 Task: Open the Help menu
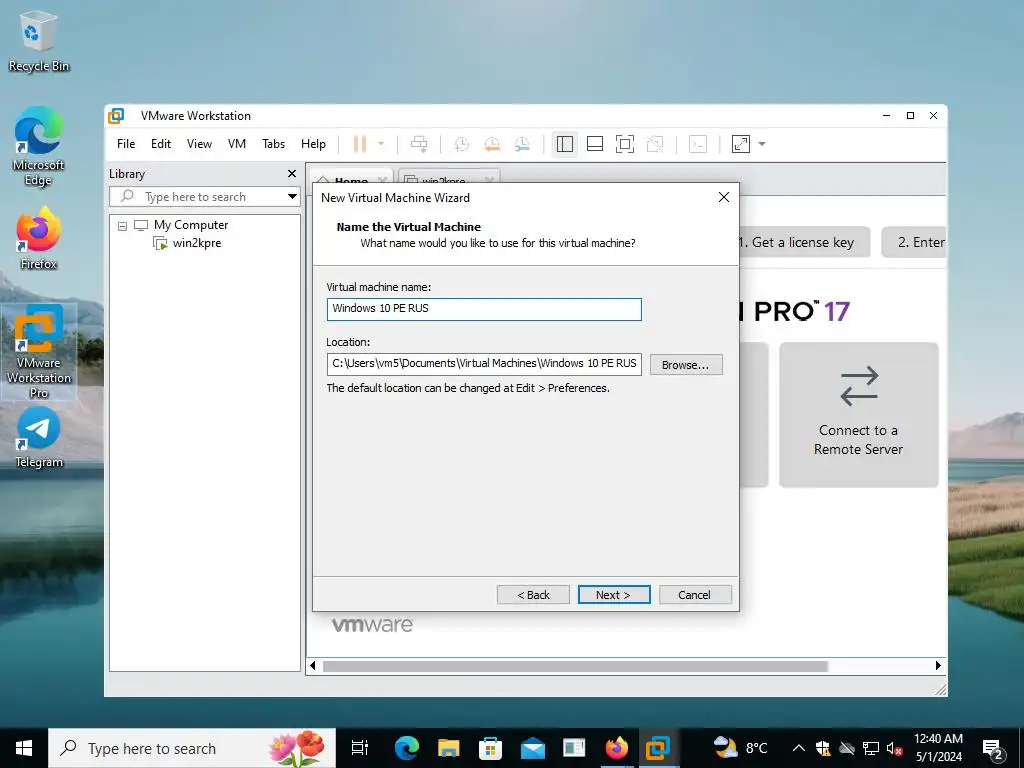[x=313, y=144]
